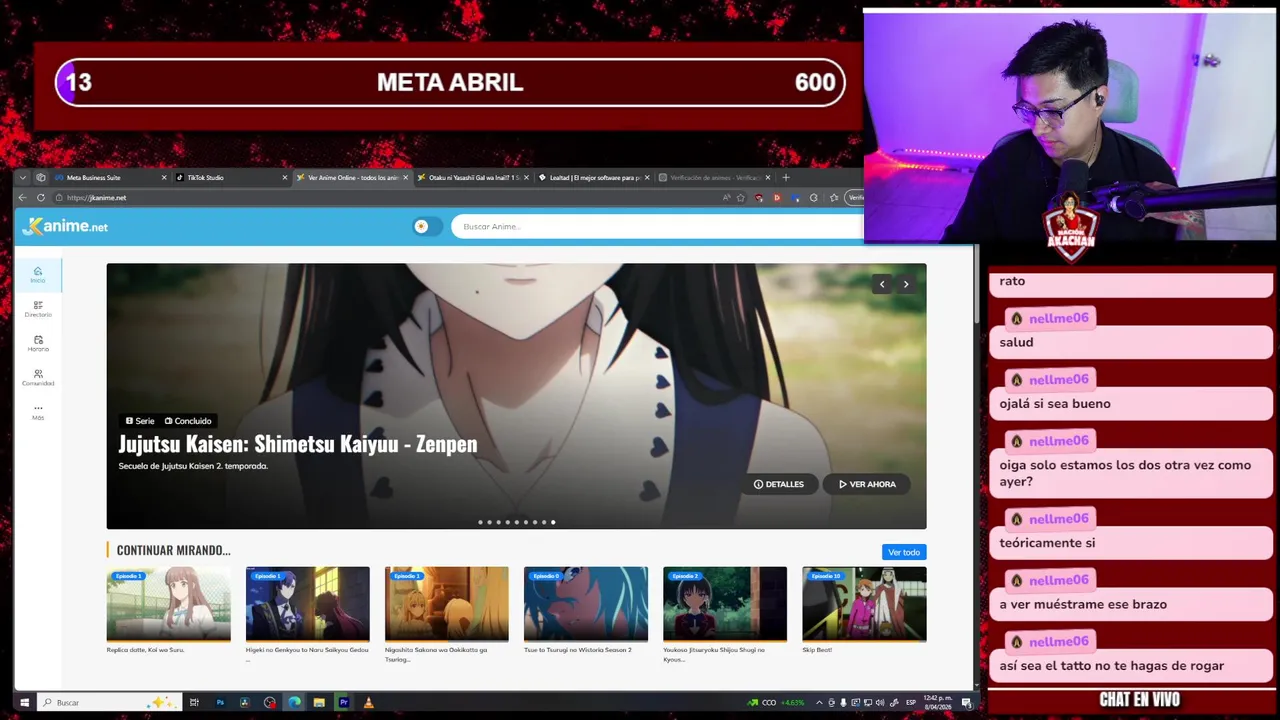
Task: Open the ESP language indicator
Action: (x=911, y=703)
